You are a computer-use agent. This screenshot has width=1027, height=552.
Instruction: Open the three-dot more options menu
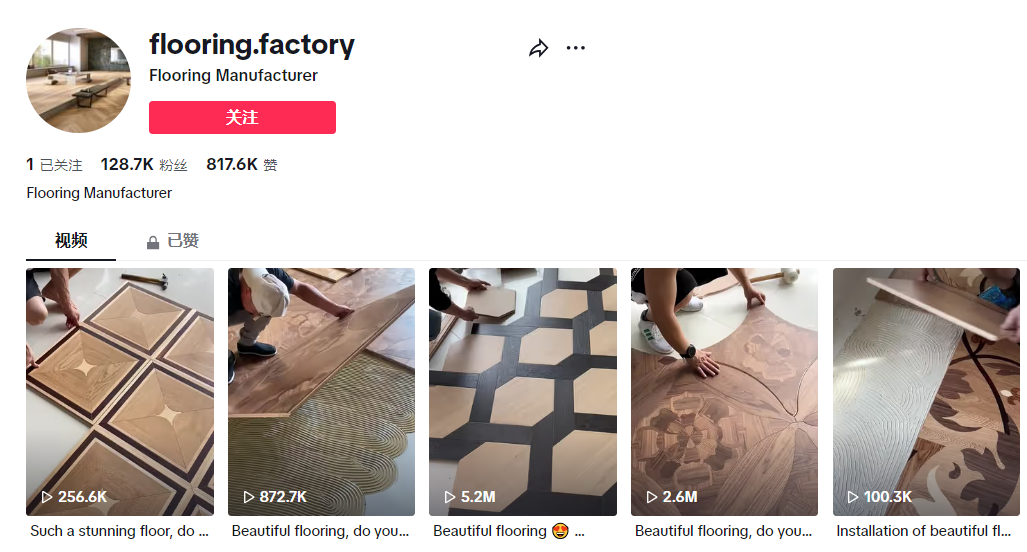coord(576,48)
